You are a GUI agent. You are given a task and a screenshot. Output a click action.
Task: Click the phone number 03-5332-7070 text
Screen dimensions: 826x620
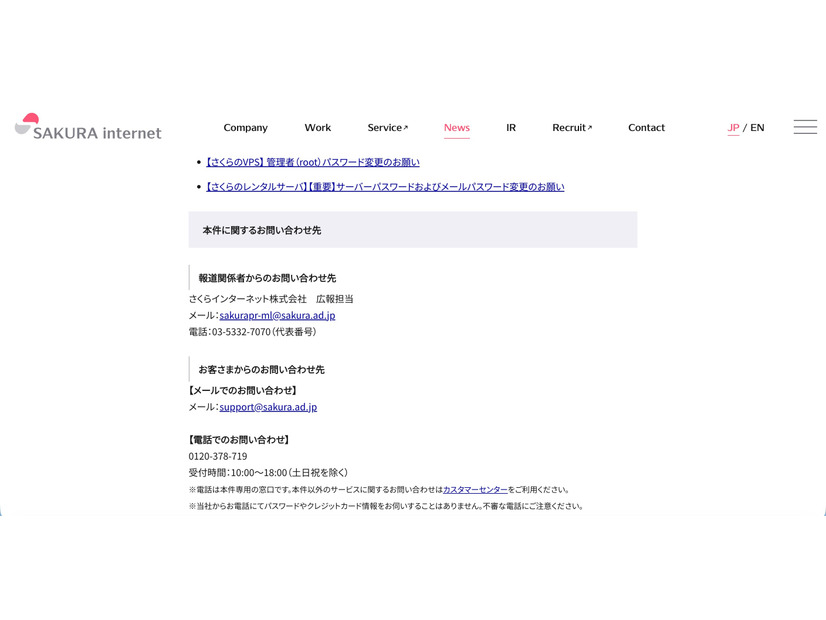[241, 332]
